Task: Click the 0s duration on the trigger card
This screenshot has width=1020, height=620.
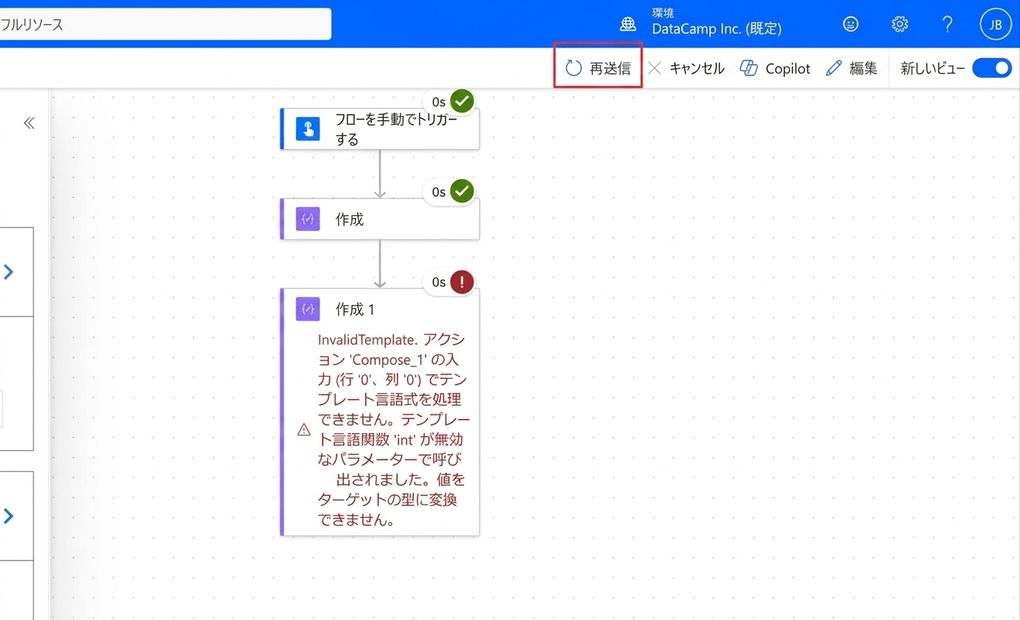Action: coord(439,102)
